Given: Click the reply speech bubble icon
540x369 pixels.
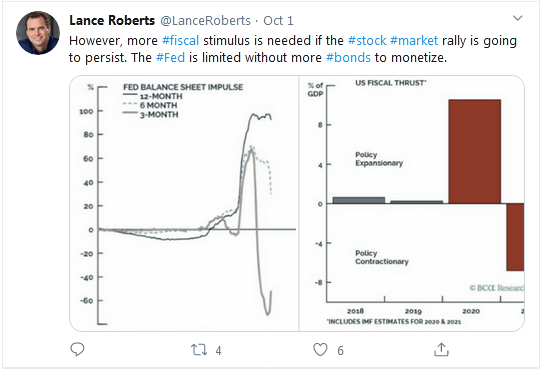Looking at the screenshot, I should [x=77, y=349].
